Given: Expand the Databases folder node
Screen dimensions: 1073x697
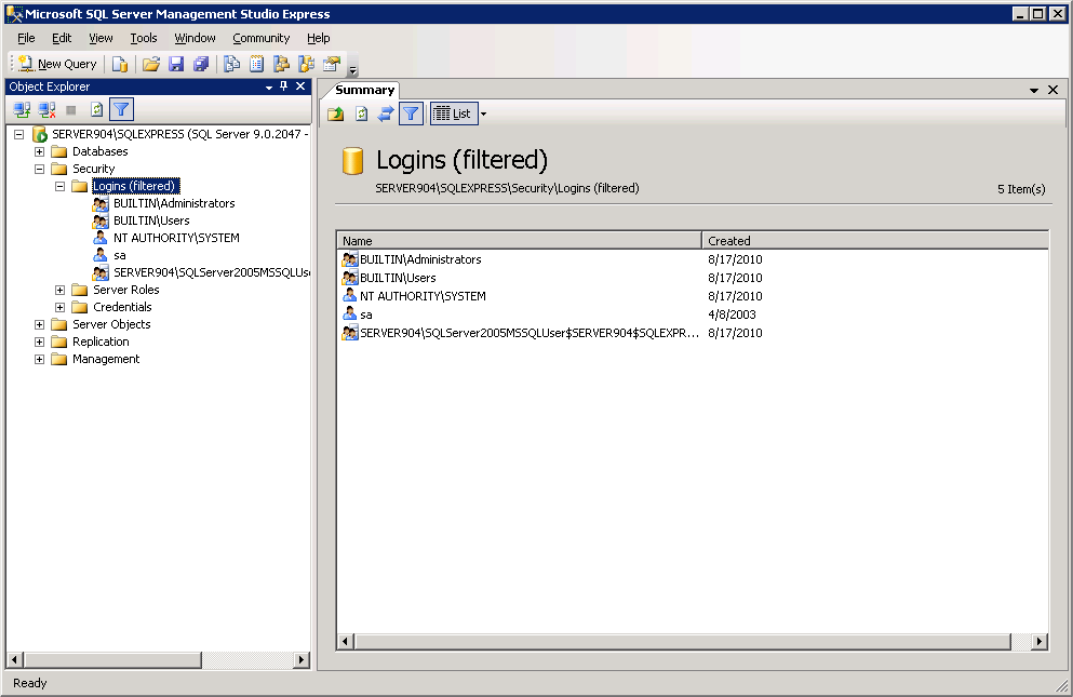Looking at the screenshot, I should [40, 152].
